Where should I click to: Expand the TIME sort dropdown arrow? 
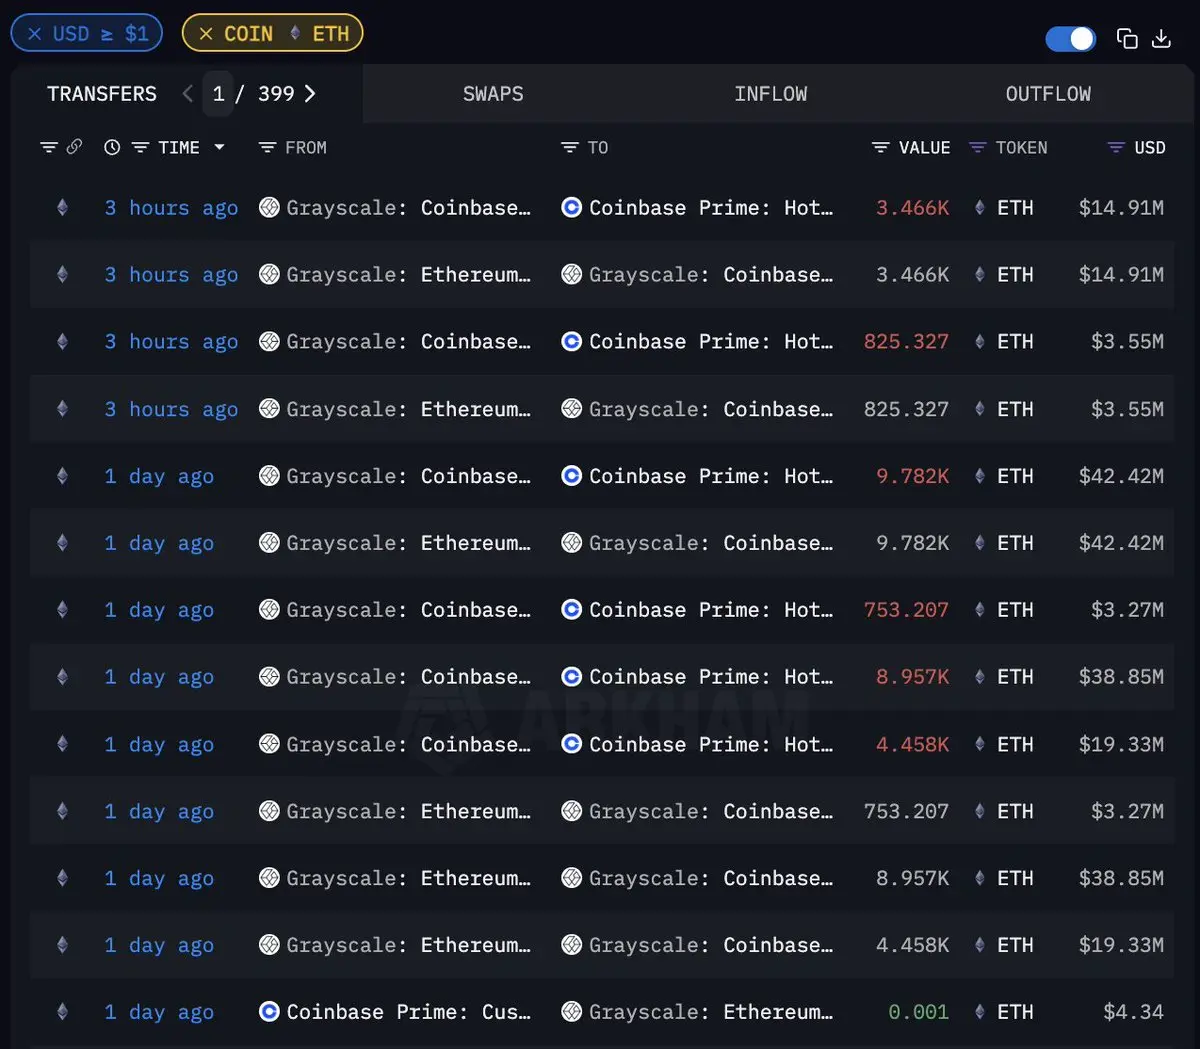(x=219, y=147)
